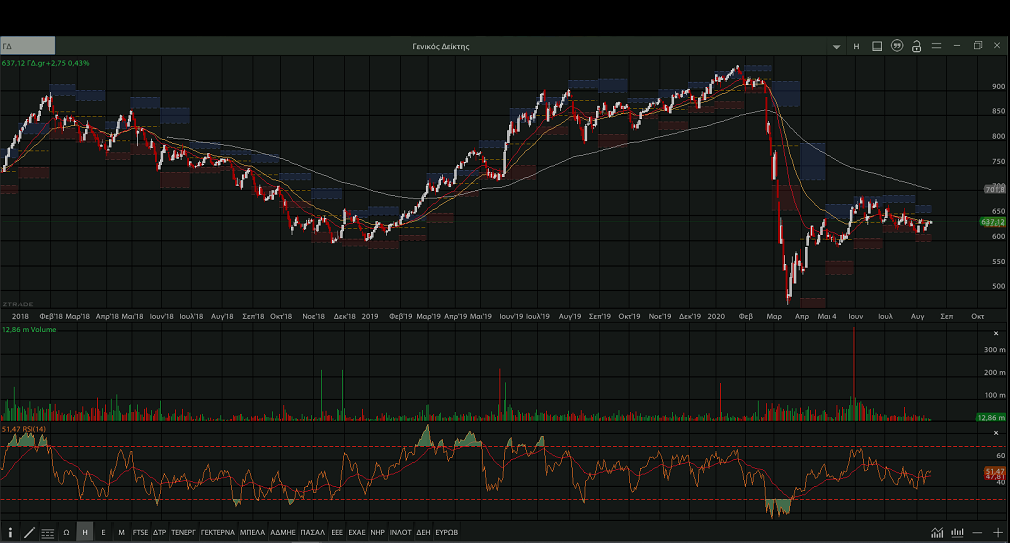This screenshot has height=543, width=1010.
Task: Close the Volume panel with its X
Action: pyautogui.click(x=995, y=333)
